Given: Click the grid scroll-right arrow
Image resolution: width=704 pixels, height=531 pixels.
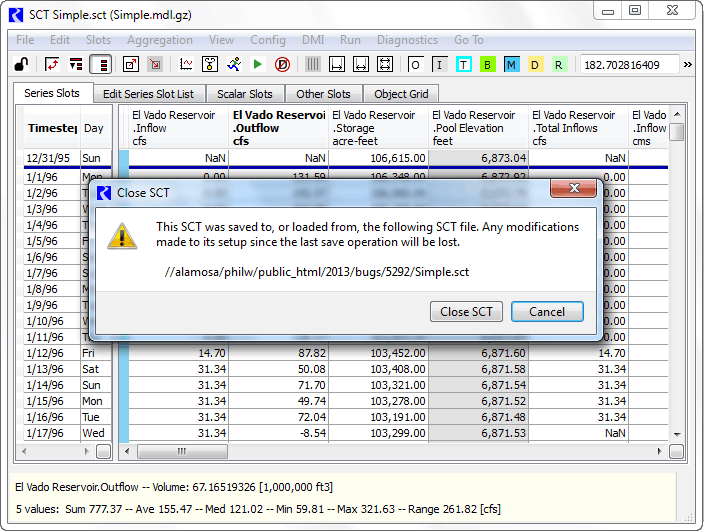Looking at the screenshot, I should [660, 451].
